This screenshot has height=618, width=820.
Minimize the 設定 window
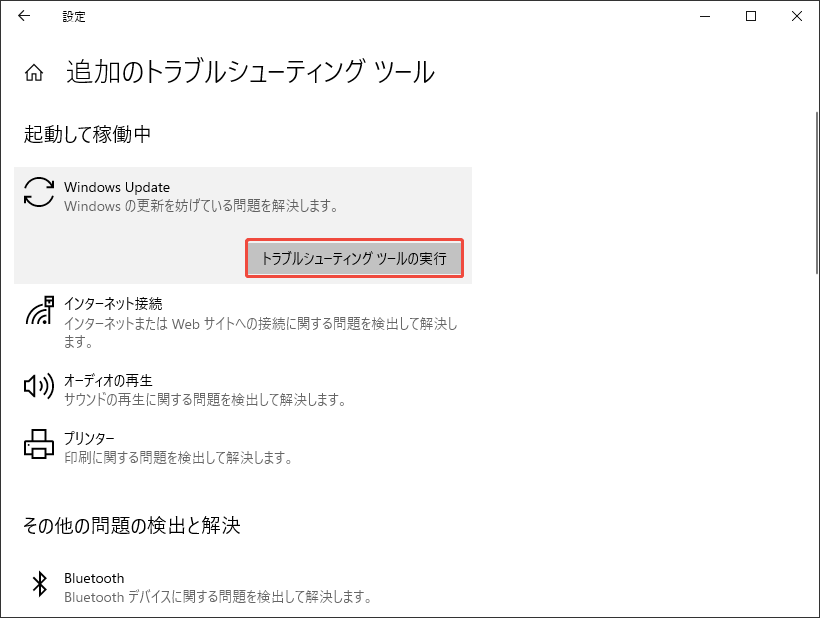tap(705, 16)
